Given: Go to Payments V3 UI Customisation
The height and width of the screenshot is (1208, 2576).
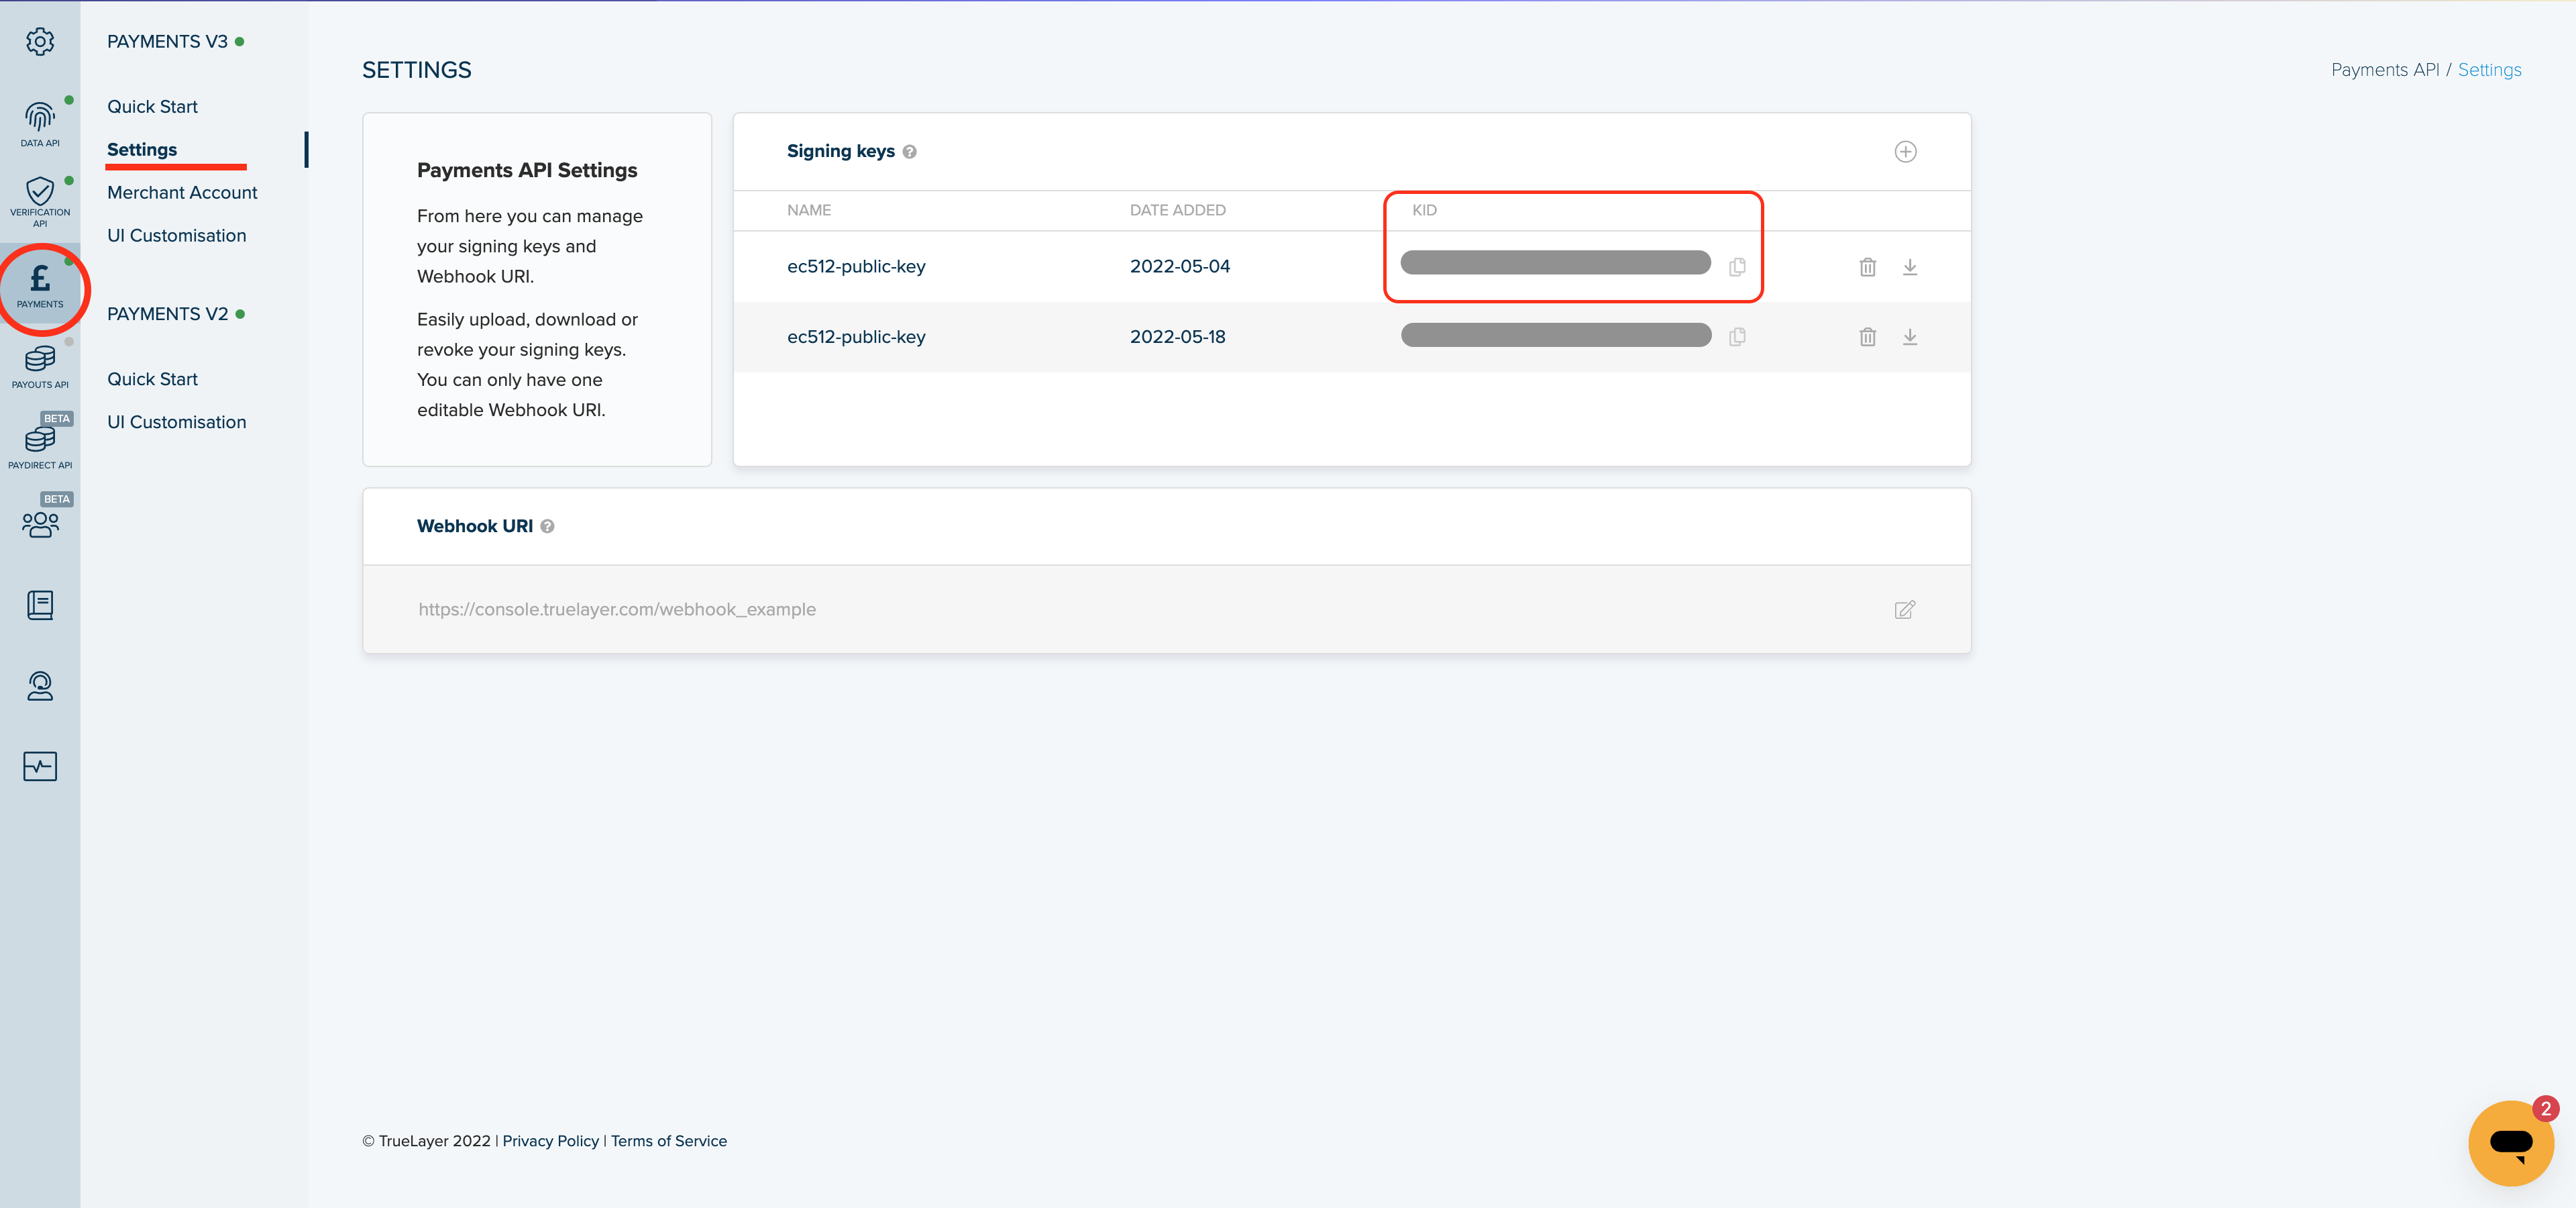Looking at the screenshot, I should pyautogui.click(x=176, y=236).
